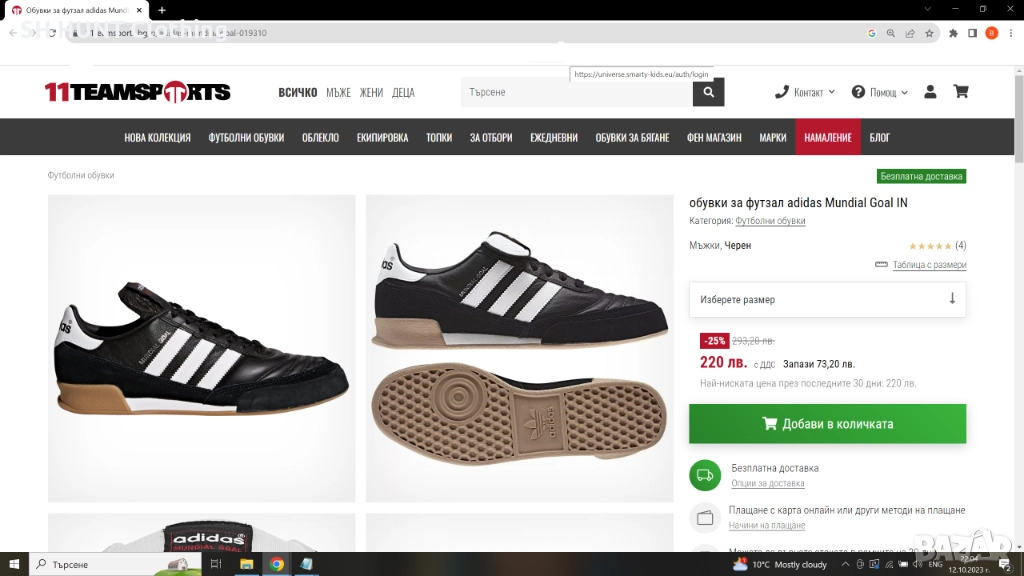Expand the Изберете размер size dropdown
This screenshot has width=1024, height=576.
pyautogui.click(x=827, y=299)
